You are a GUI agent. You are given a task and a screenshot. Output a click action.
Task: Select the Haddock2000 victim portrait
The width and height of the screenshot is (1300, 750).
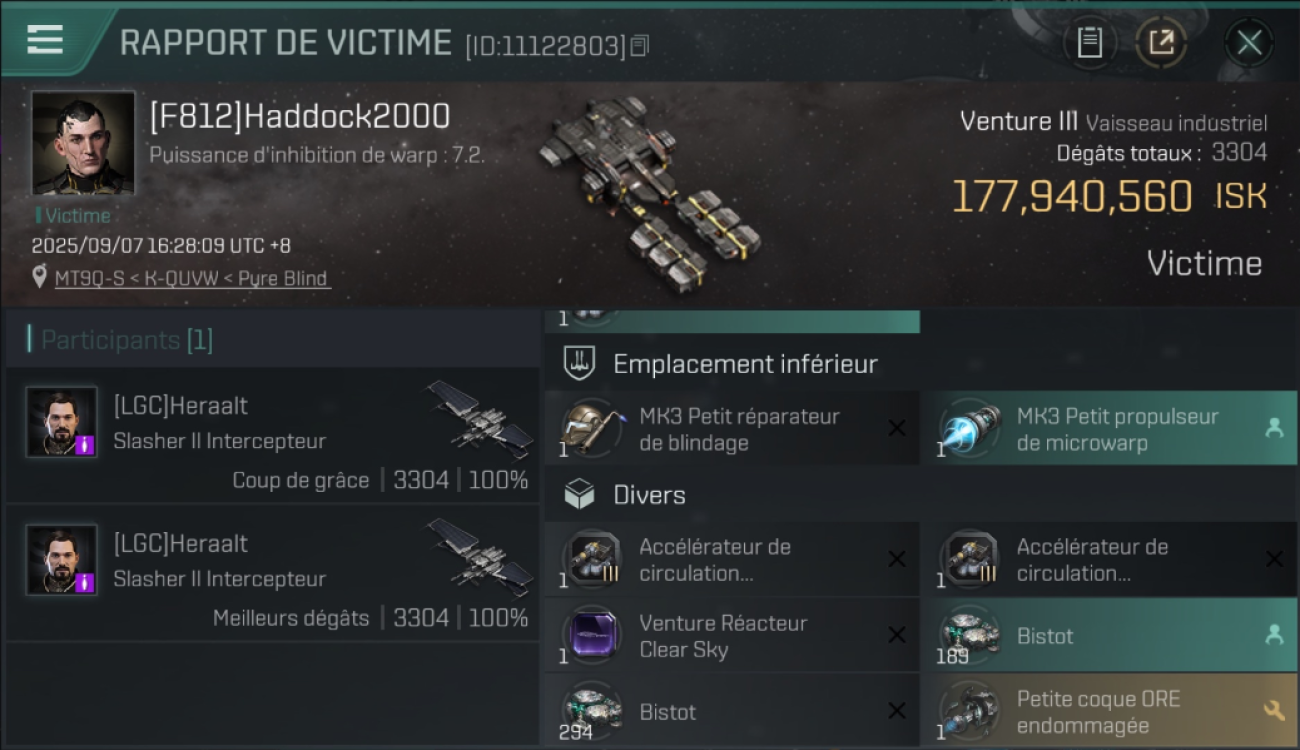click(83, 142)
